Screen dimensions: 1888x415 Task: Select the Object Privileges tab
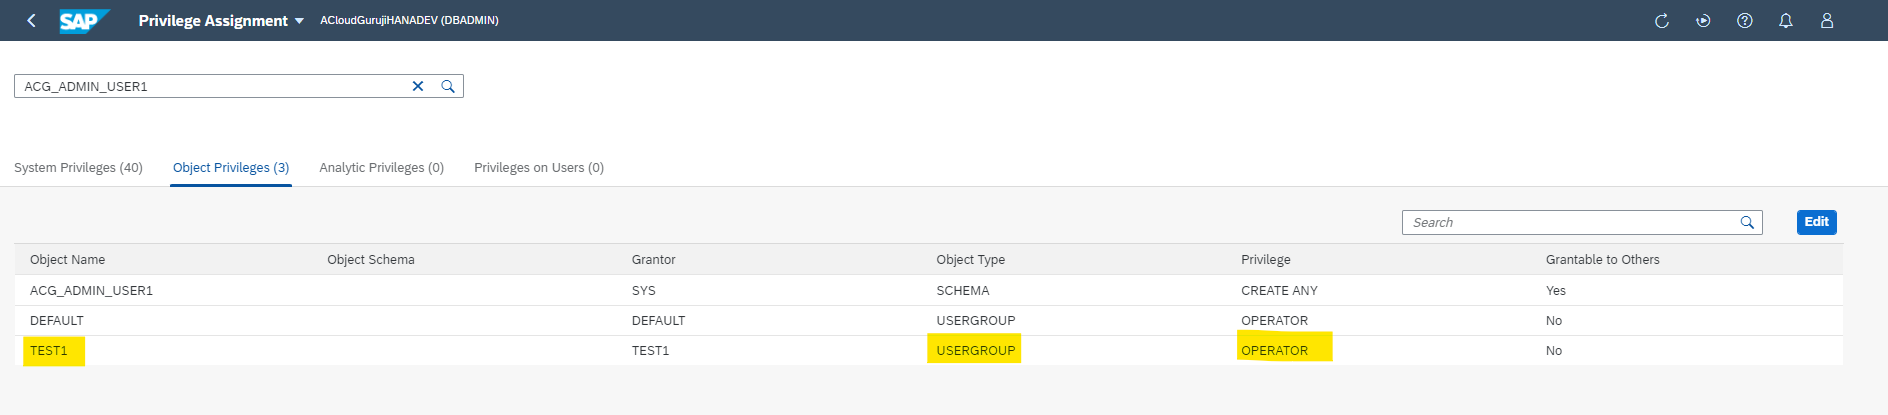231,167
